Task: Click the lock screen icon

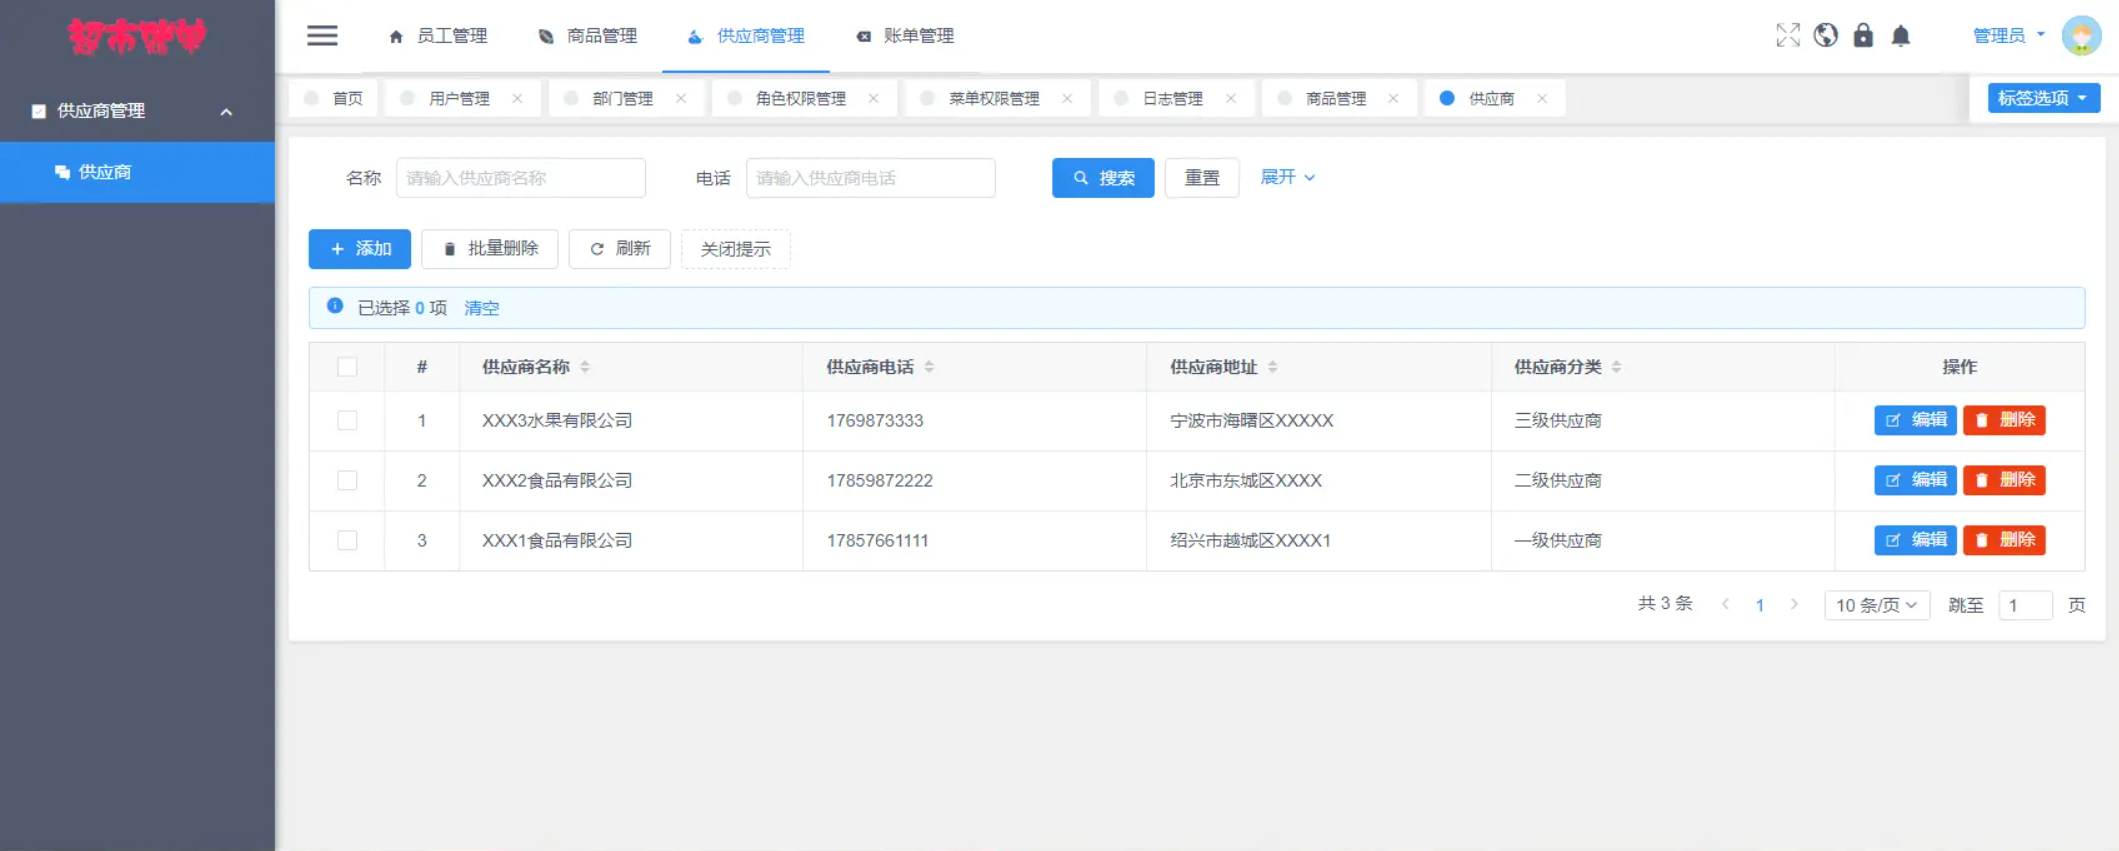Action: 1863,36
